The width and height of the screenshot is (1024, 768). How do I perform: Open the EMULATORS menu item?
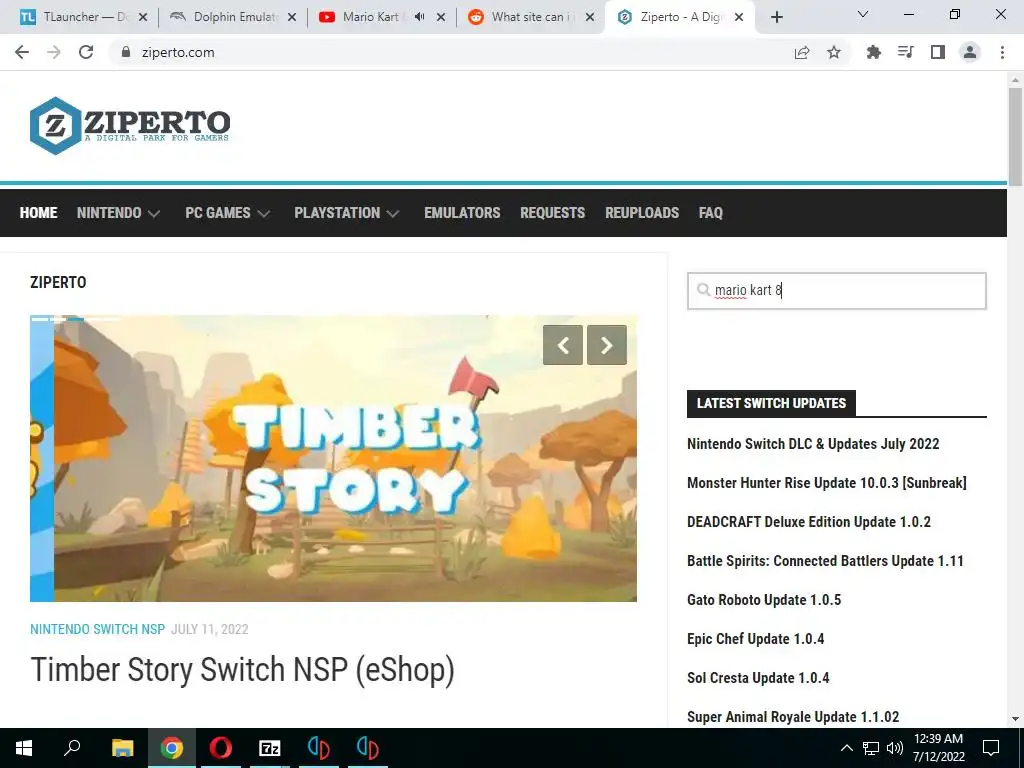tap(462, 213)
